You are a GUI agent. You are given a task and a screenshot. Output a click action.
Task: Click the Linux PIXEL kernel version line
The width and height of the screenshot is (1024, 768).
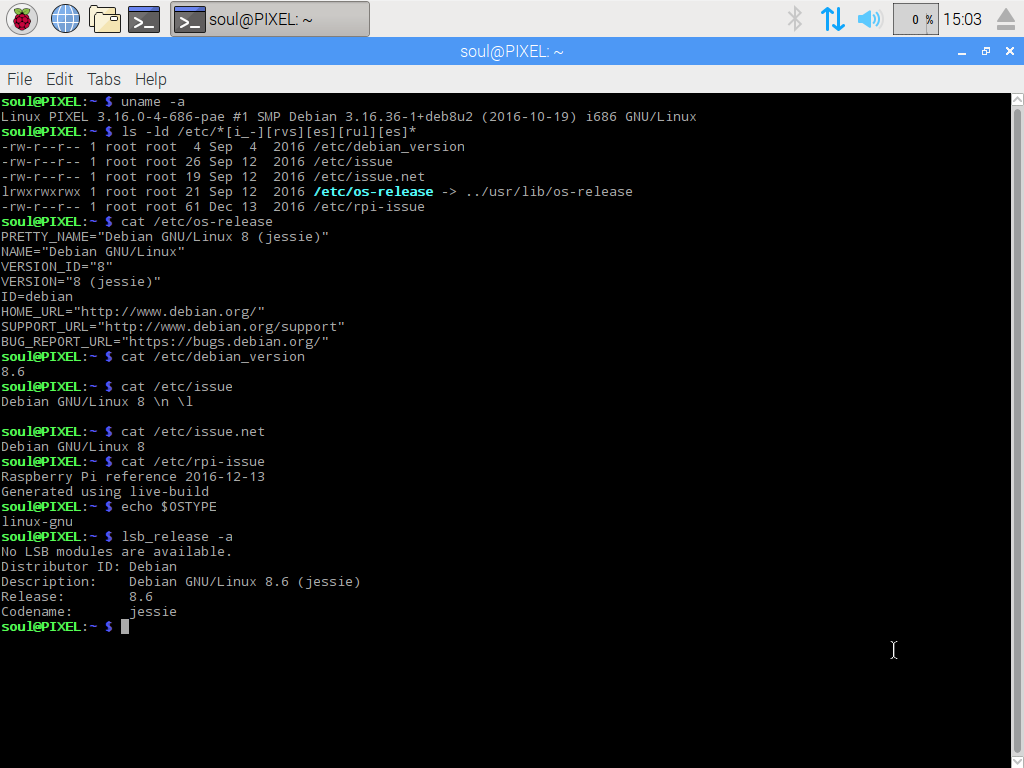(x=349, y=116)
